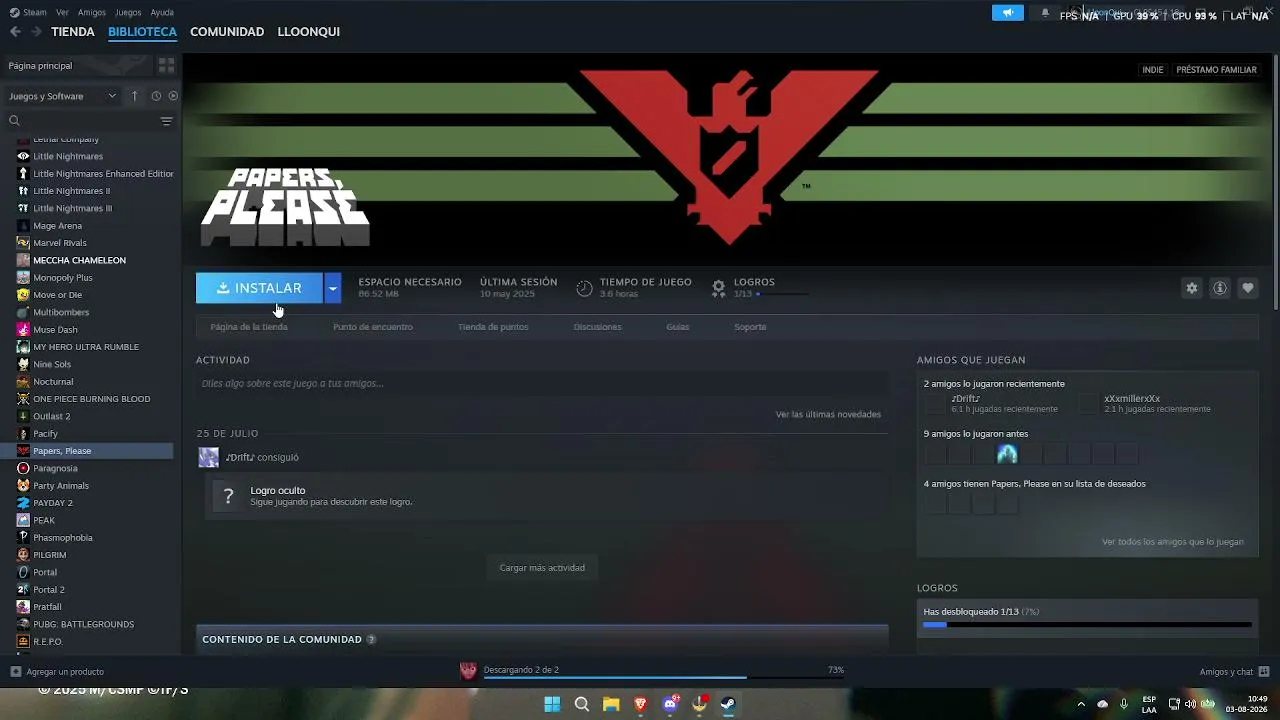Image resolution: width=1280 pixels, height=720 pixels.
Task: Open the COMUNIDAD tab
Action: (x=227, y=32)
